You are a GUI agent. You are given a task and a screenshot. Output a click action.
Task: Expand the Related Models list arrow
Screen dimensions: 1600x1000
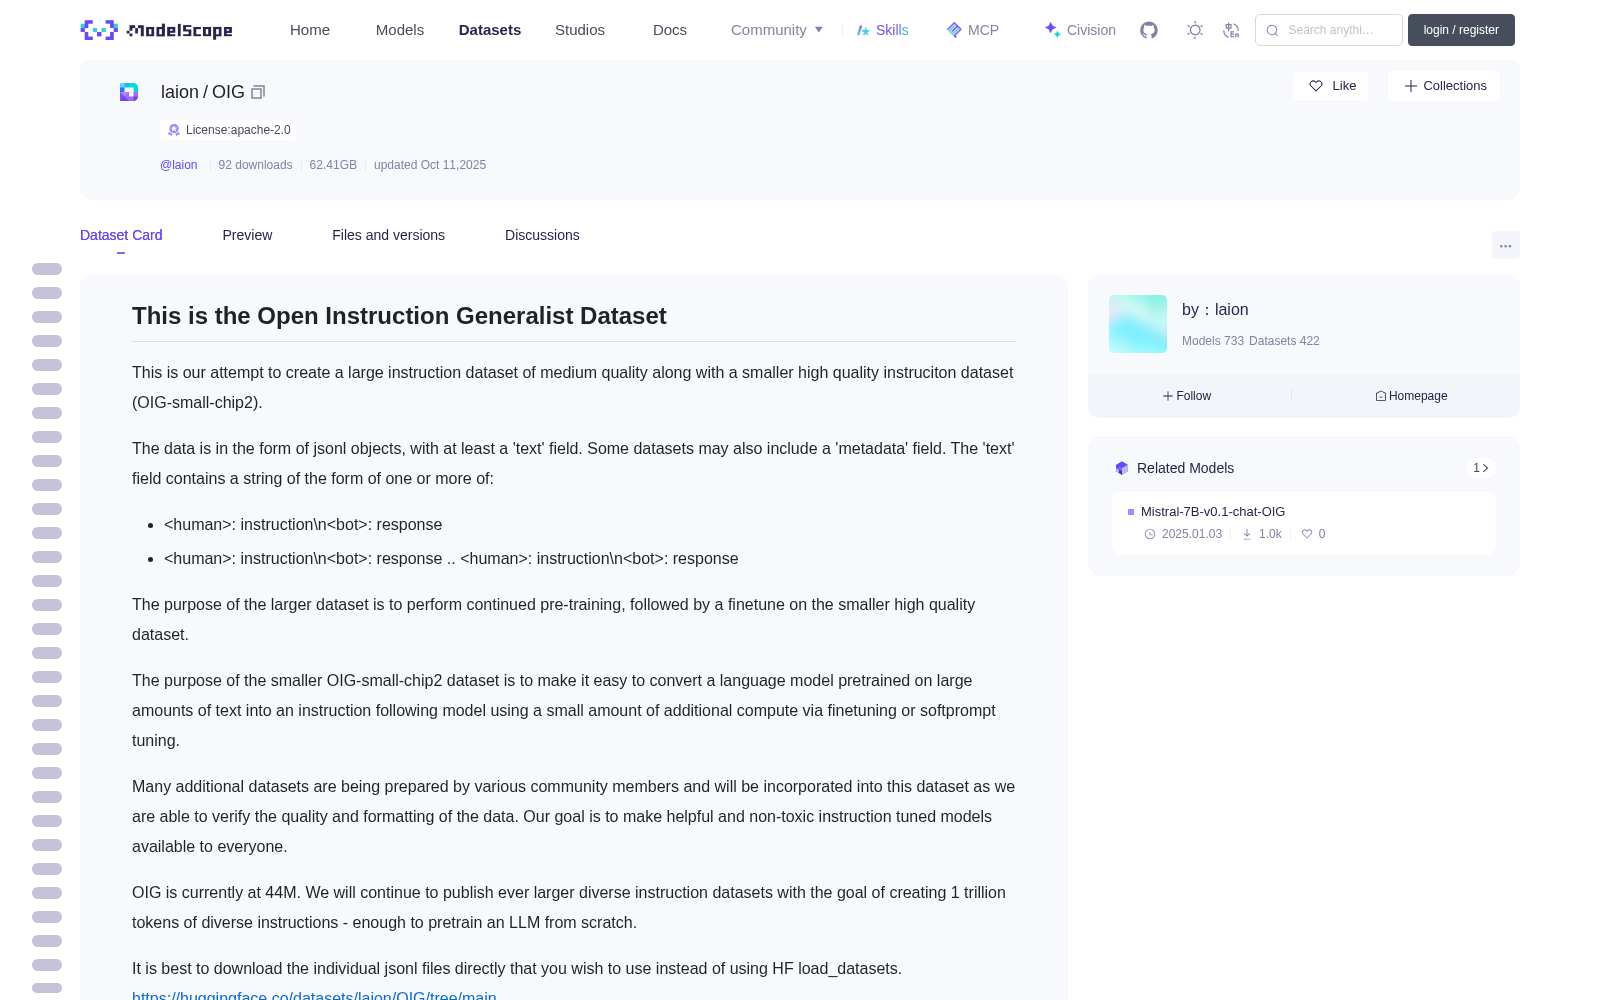(1481, 468)
